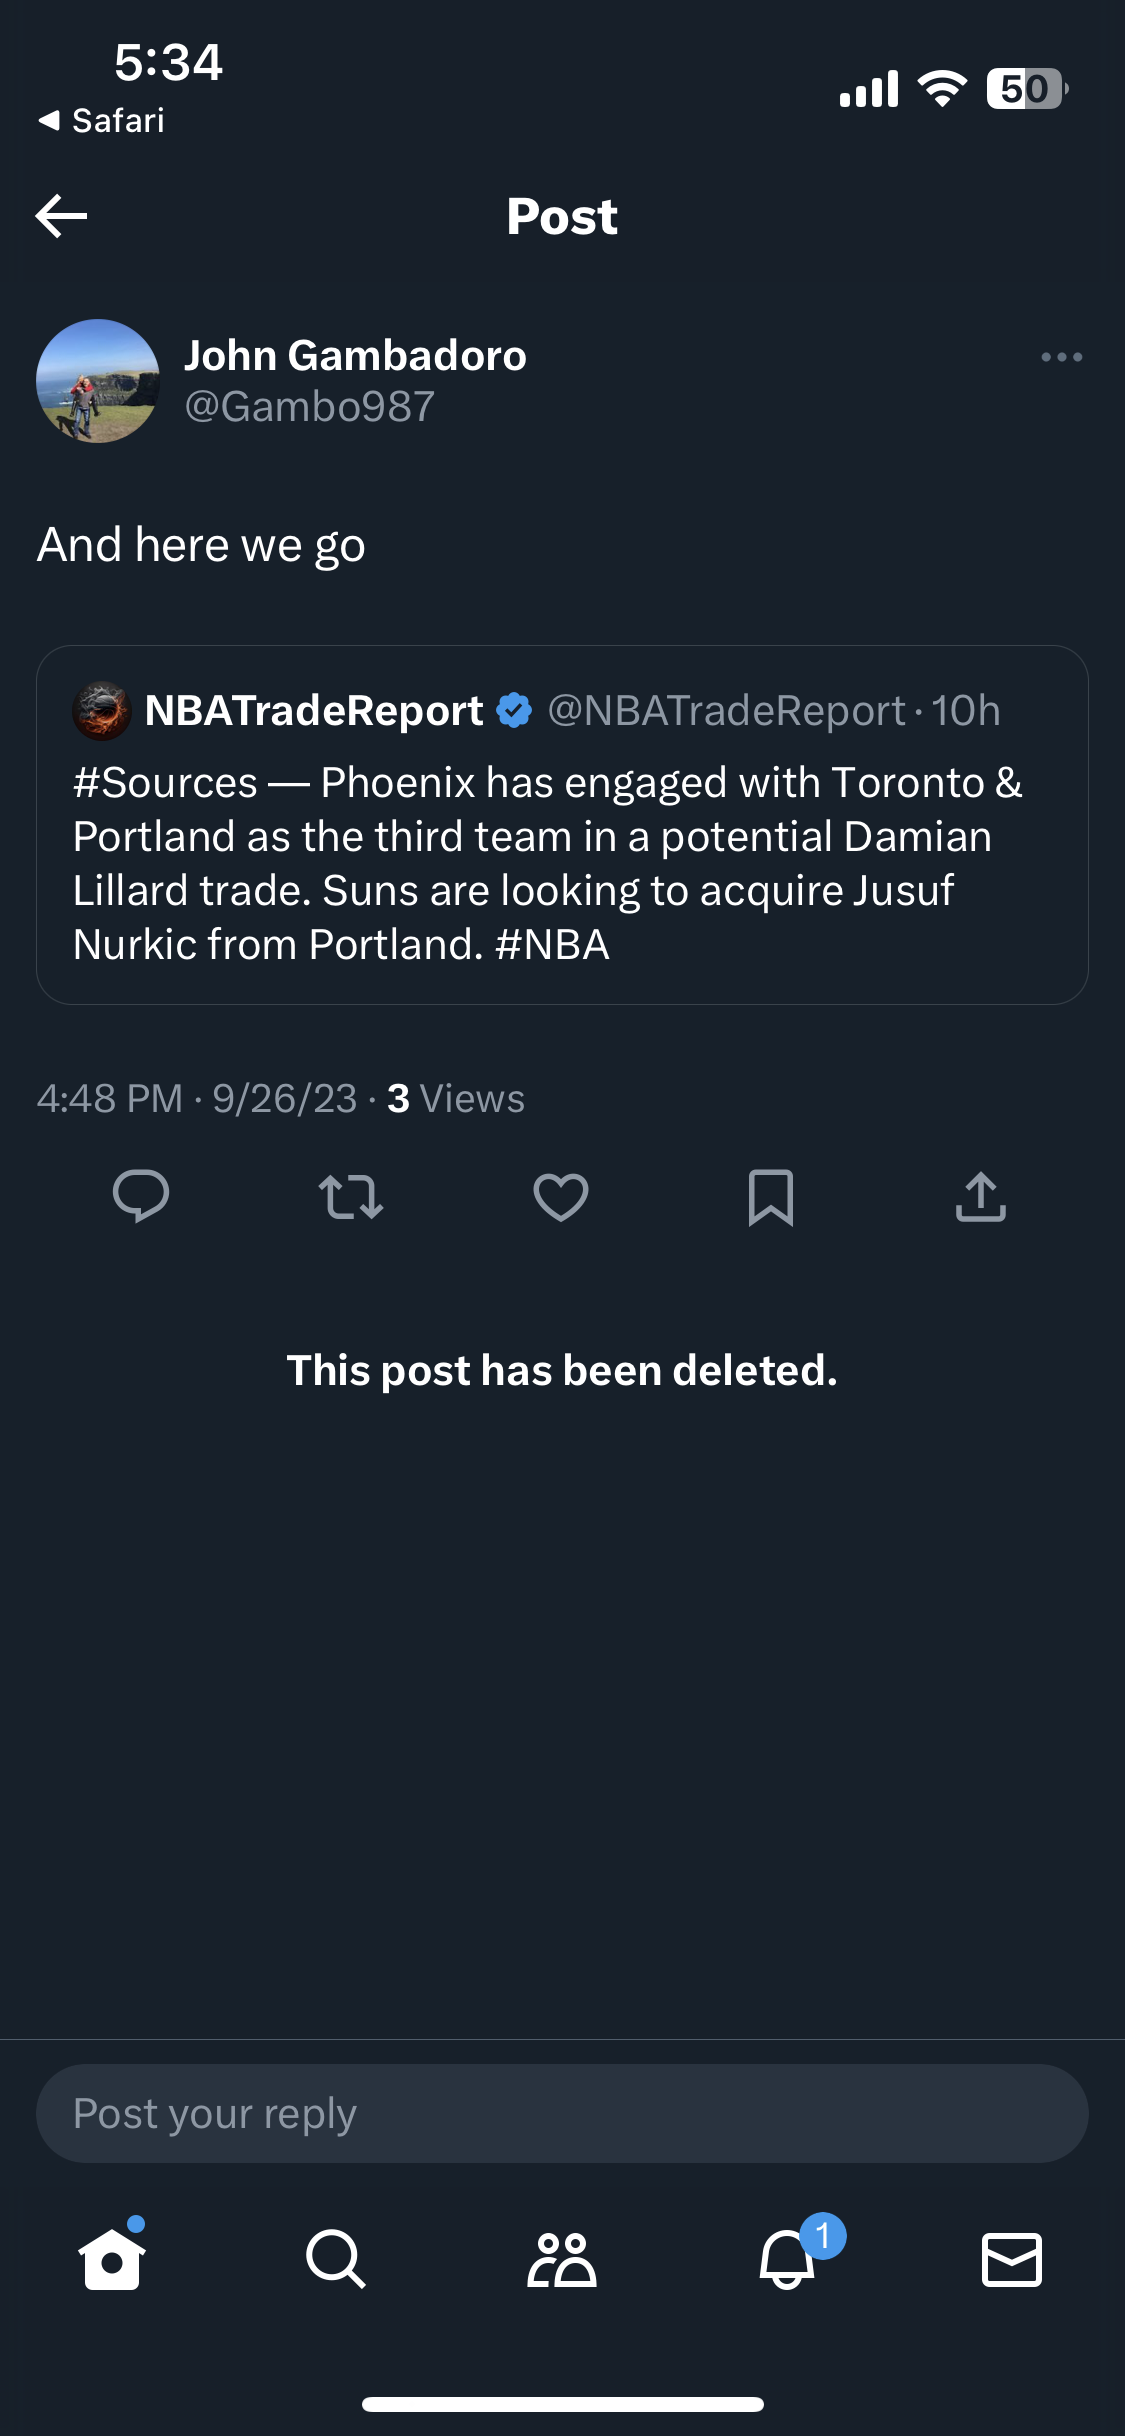
Task: Open the three-dot more options menu
Action: (1061, 357)
